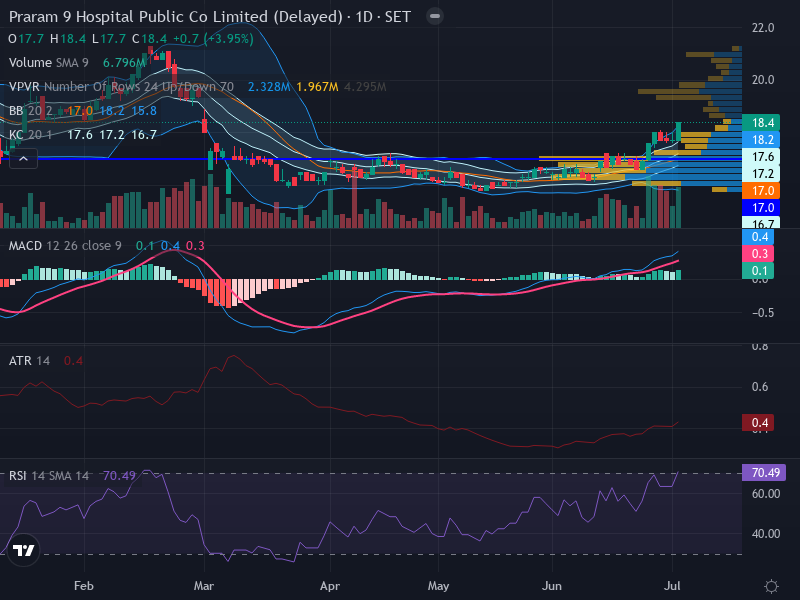
Task: Click the Volume SMA 9 indicator label
Action: pyautogui.click(x=48, y=63)
